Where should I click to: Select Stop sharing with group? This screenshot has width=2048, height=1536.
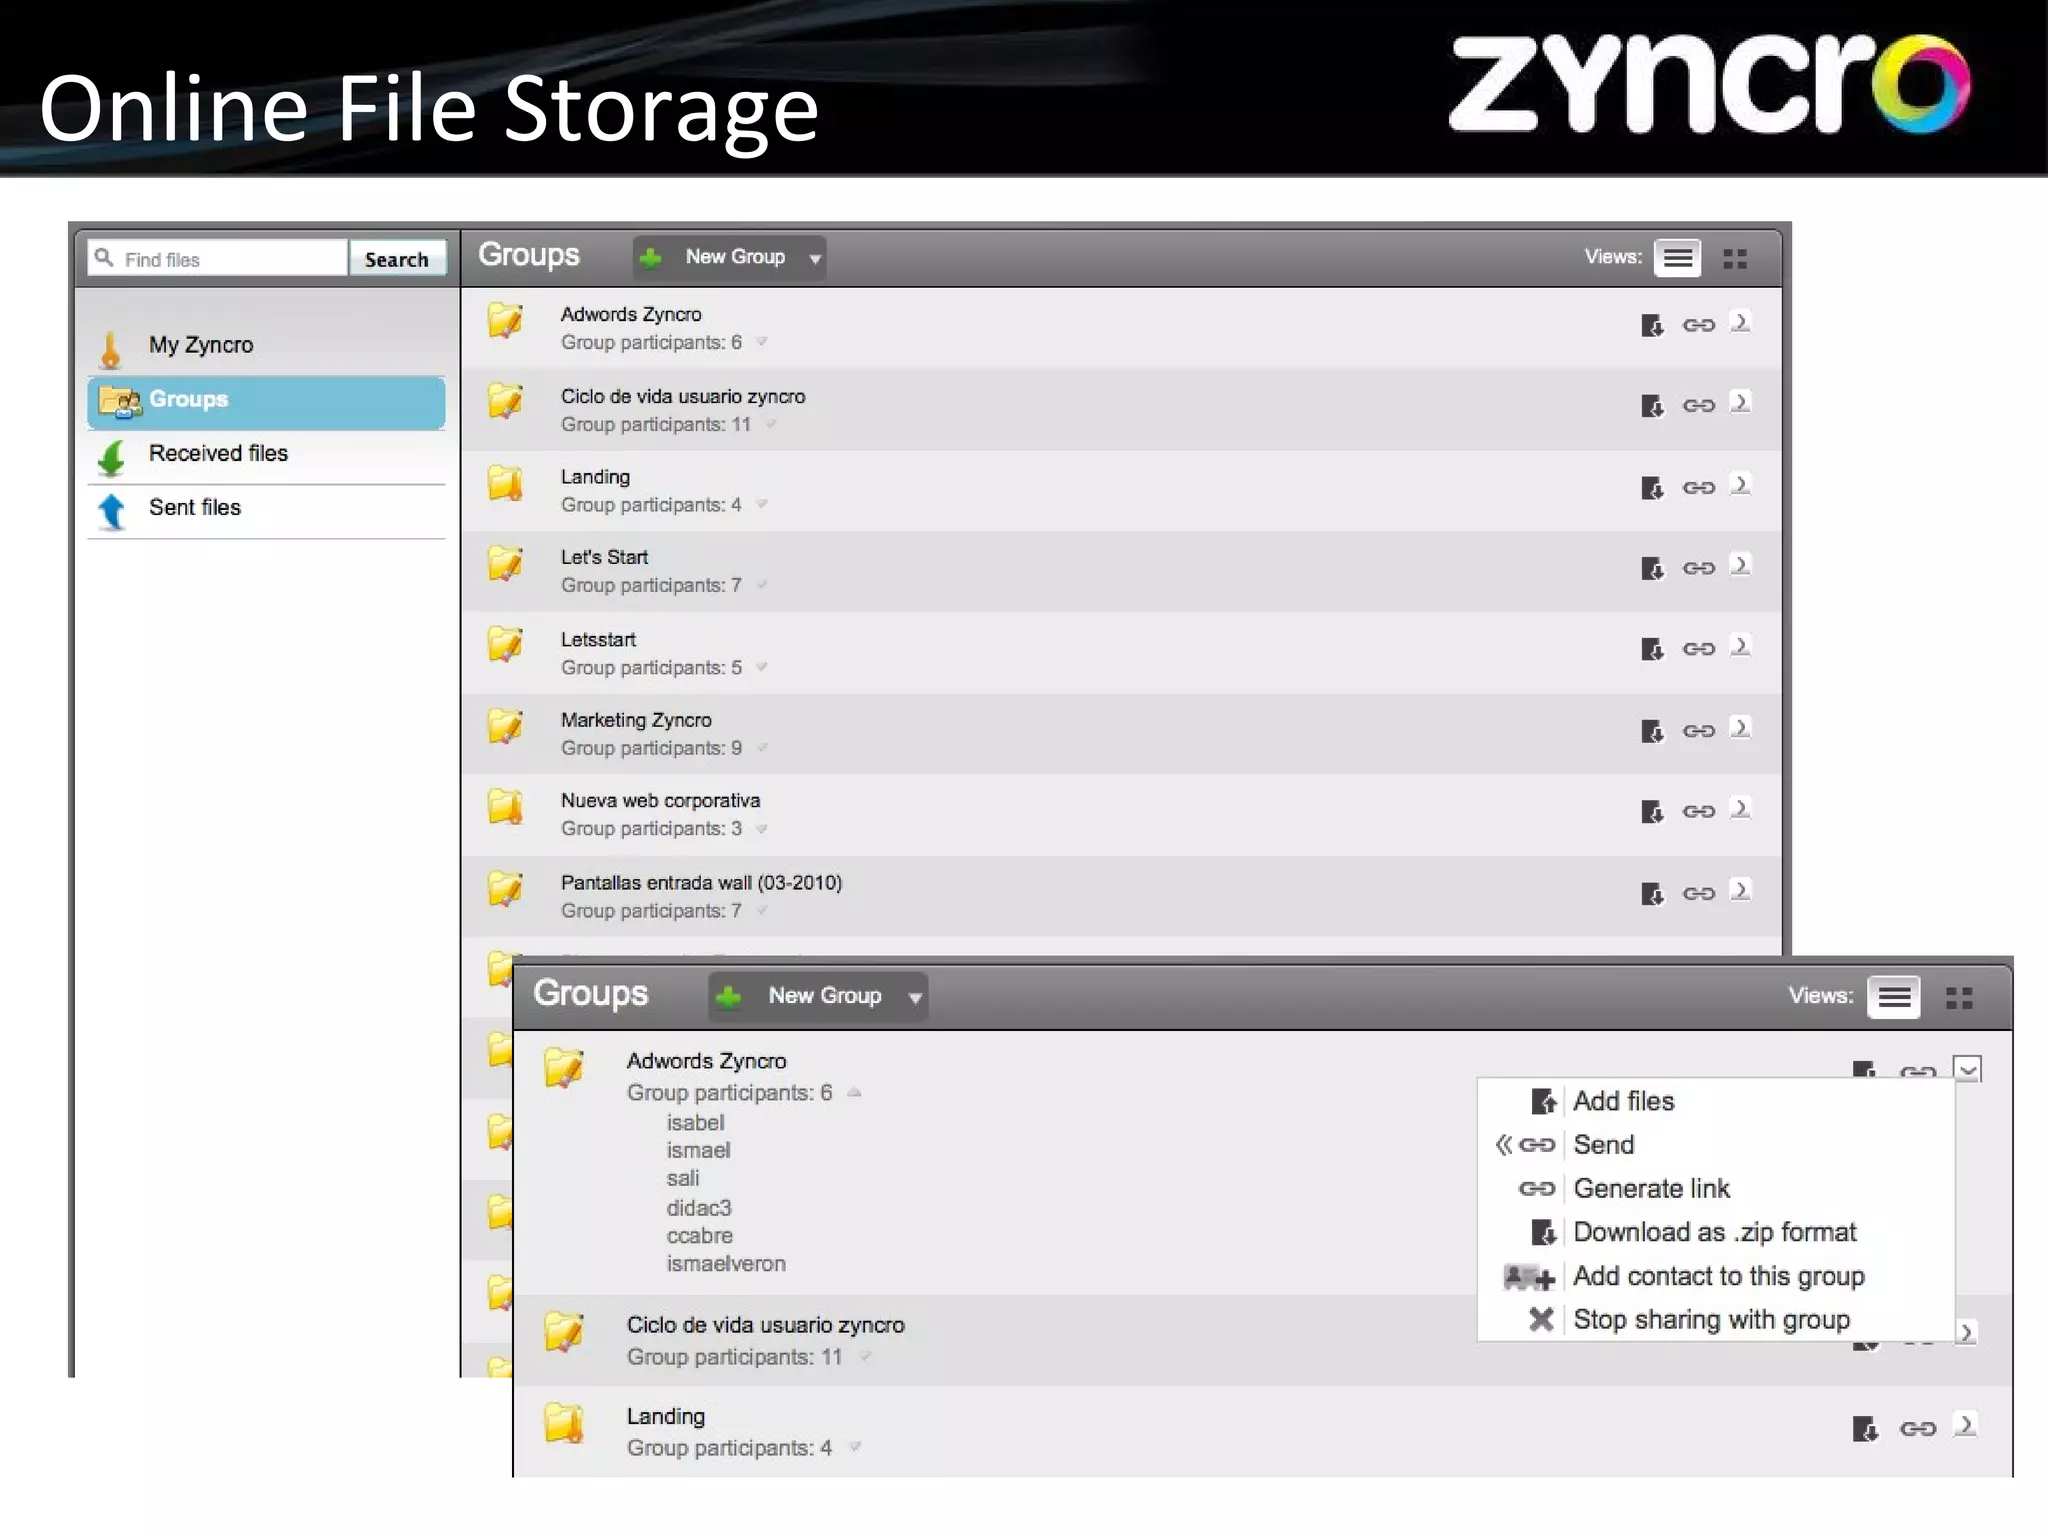[1711, 1320]
